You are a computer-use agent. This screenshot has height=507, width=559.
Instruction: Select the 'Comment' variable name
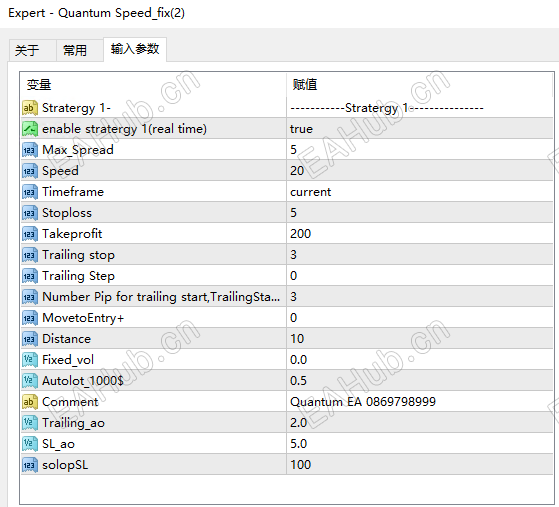click(70, 402)
